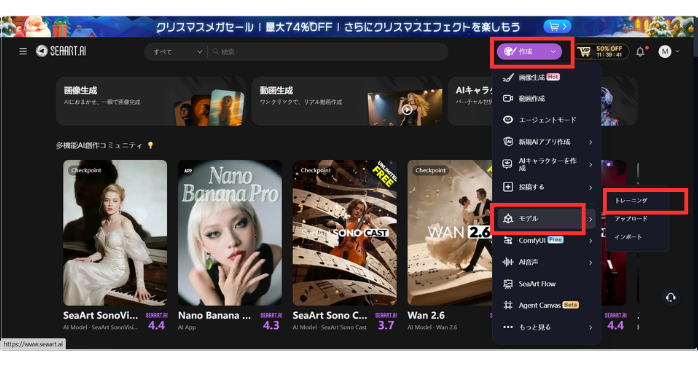Image resolution: width=698 pixels, height=365 pixels.
Task: Click the shopping cart icon in the banner
Action: [557, 27]
